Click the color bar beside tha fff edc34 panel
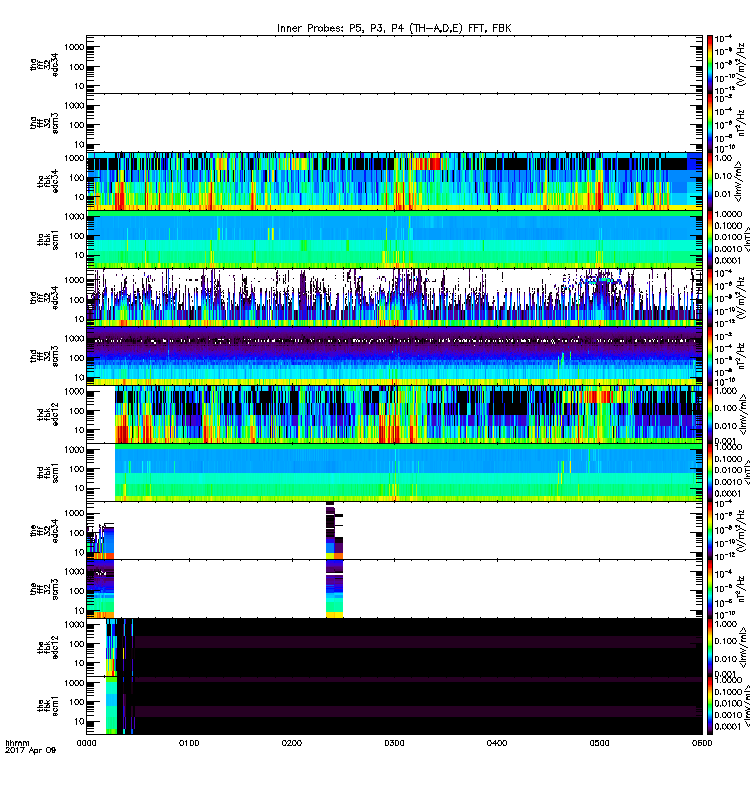The image size is (750, 800). pos(710,64)
